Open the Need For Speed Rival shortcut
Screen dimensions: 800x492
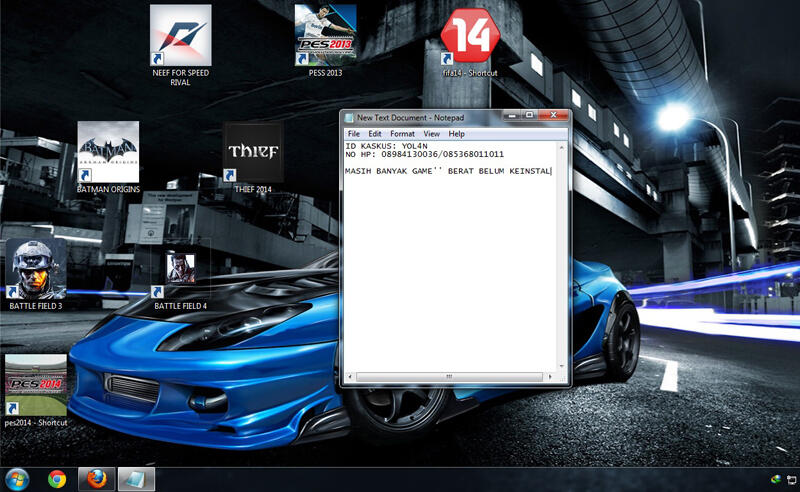coord(180,35)
